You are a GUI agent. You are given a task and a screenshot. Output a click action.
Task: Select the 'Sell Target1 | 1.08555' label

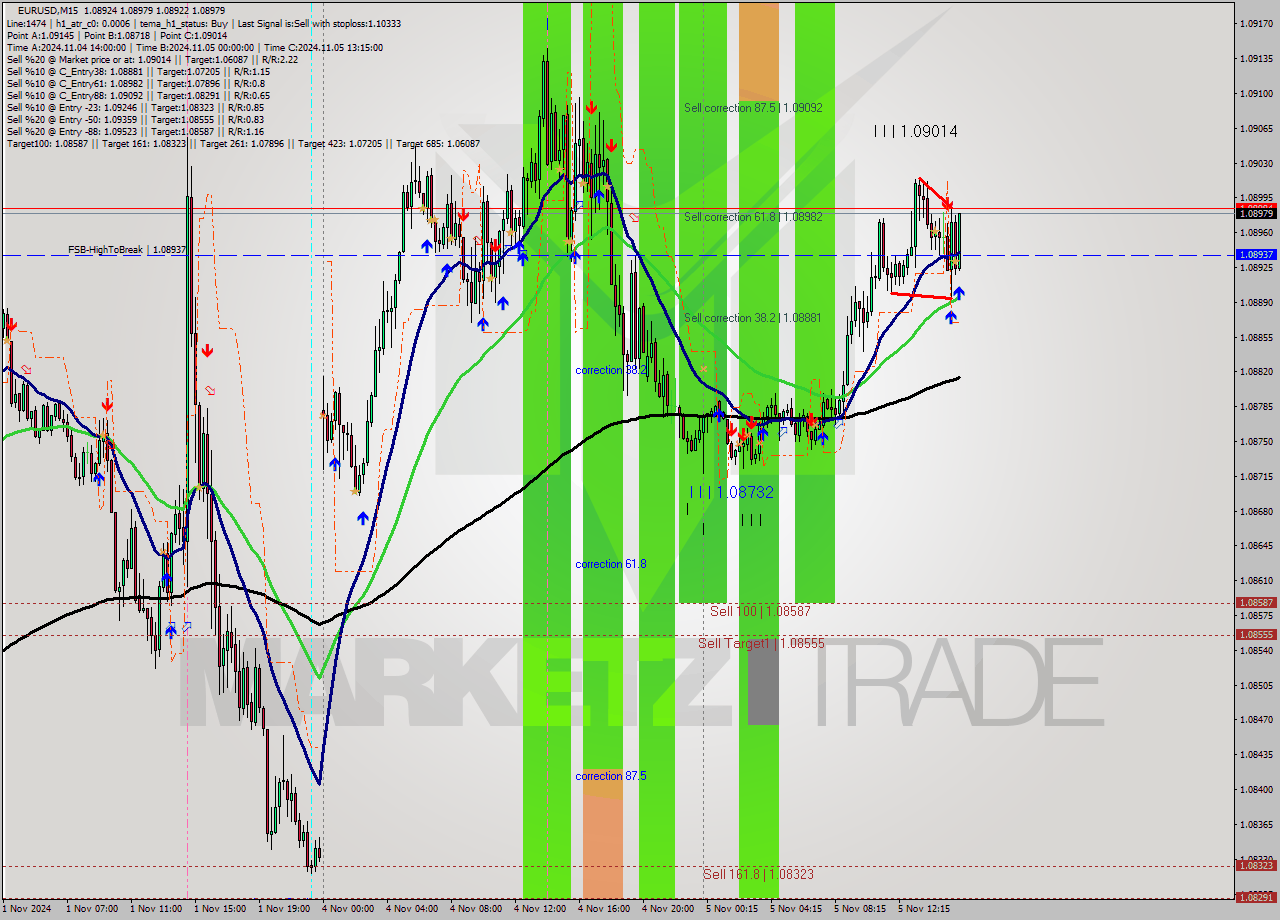coord(761,643)
